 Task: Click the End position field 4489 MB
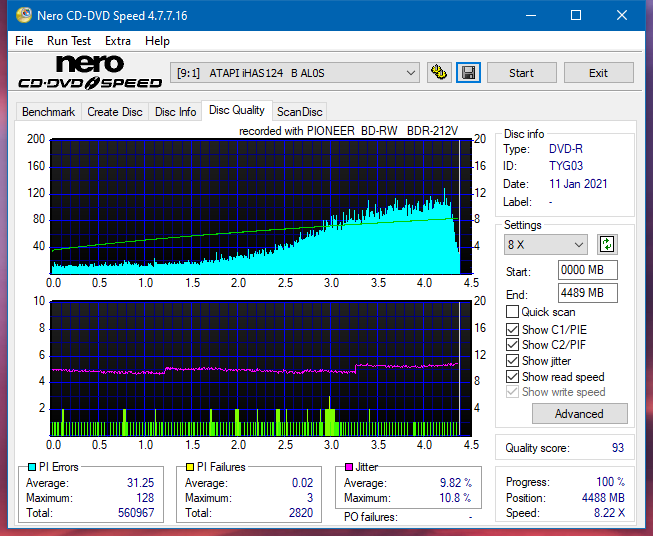point(587,293)
